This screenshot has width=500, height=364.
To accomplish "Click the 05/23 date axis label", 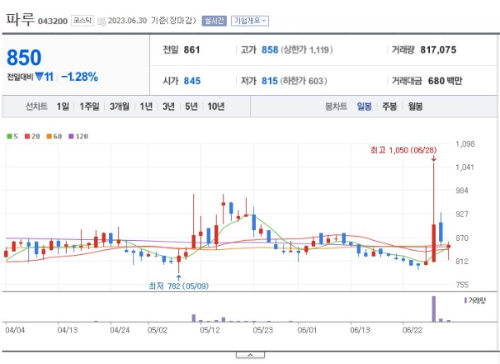I will click(x=263, y=330).
